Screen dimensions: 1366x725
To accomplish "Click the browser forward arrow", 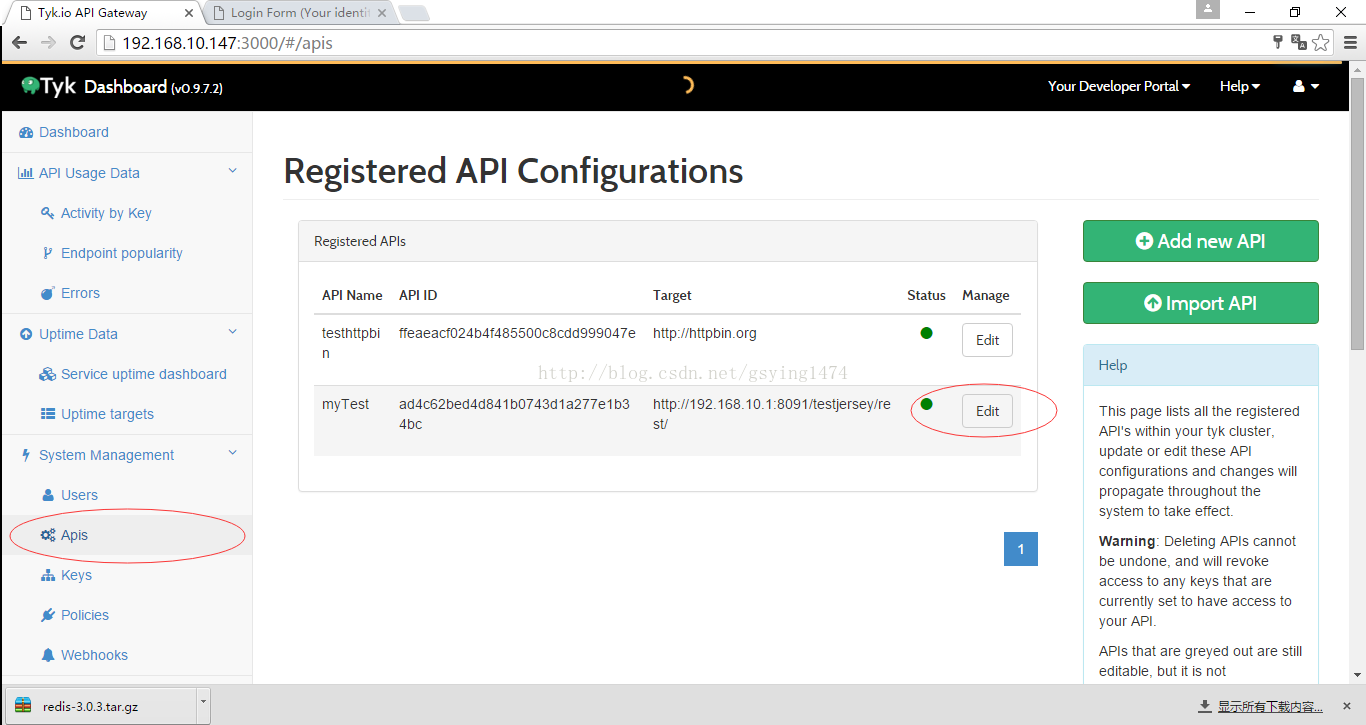I will click(x=48, y=42).
